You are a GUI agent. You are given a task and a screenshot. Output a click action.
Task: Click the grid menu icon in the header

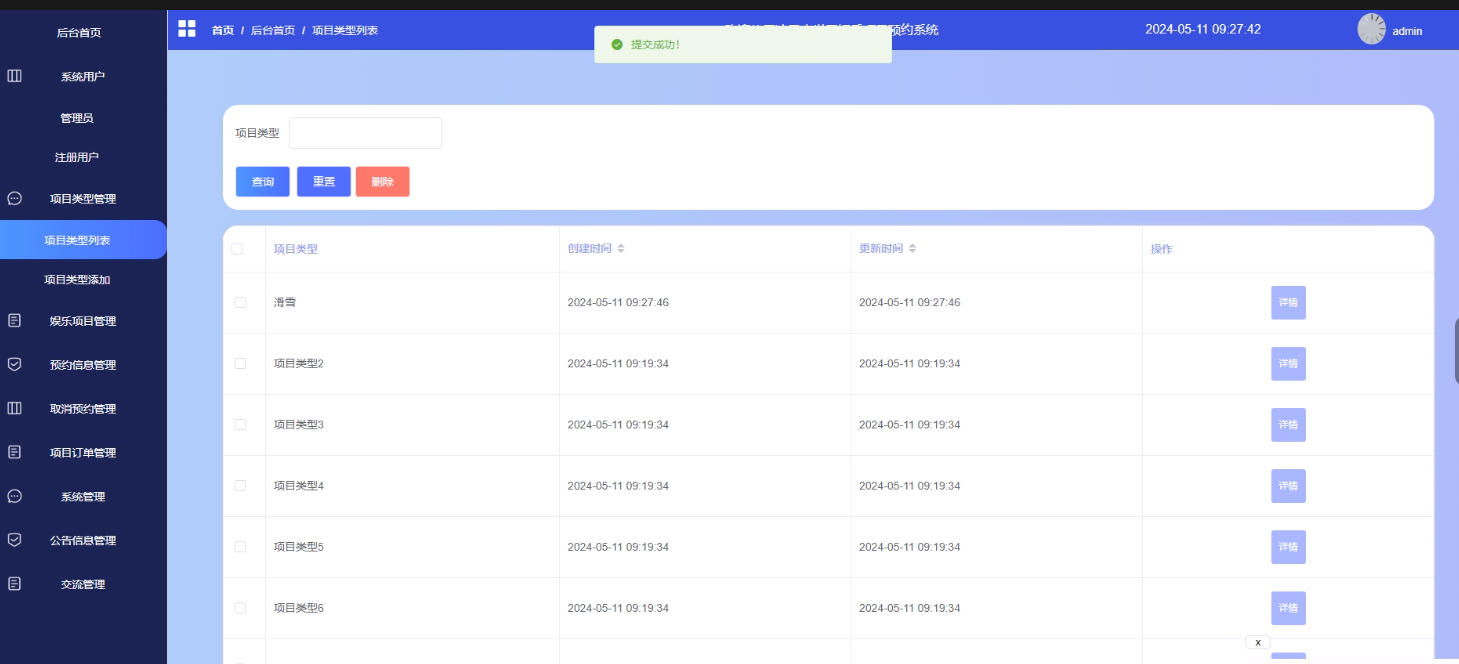pyautogui.click(x=187, y=28)
